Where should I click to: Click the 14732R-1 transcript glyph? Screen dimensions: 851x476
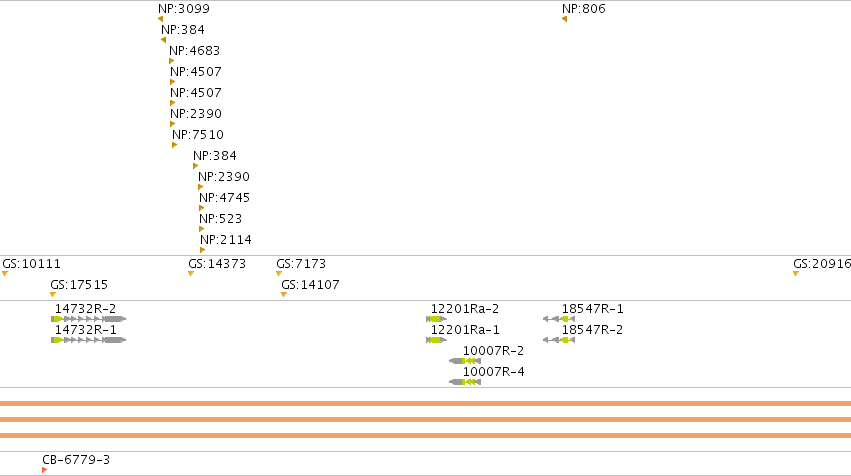click(88, 340)
